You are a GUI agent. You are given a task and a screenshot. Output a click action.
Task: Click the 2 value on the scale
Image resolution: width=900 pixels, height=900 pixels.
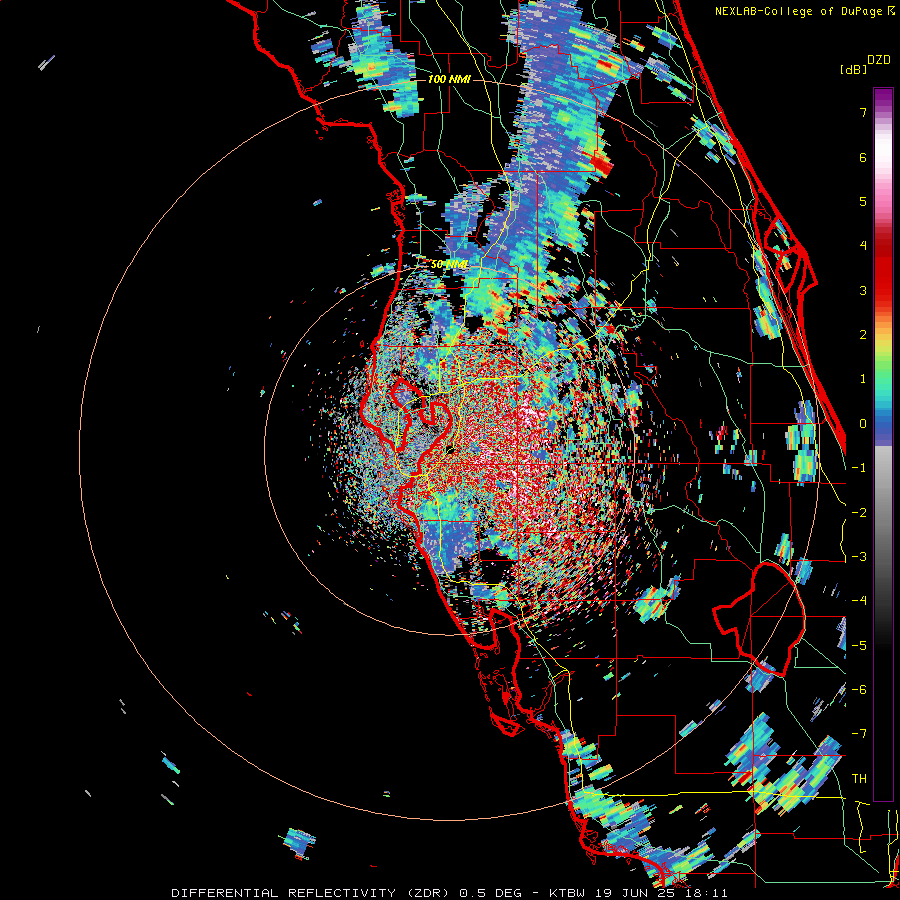pos(863,335)
